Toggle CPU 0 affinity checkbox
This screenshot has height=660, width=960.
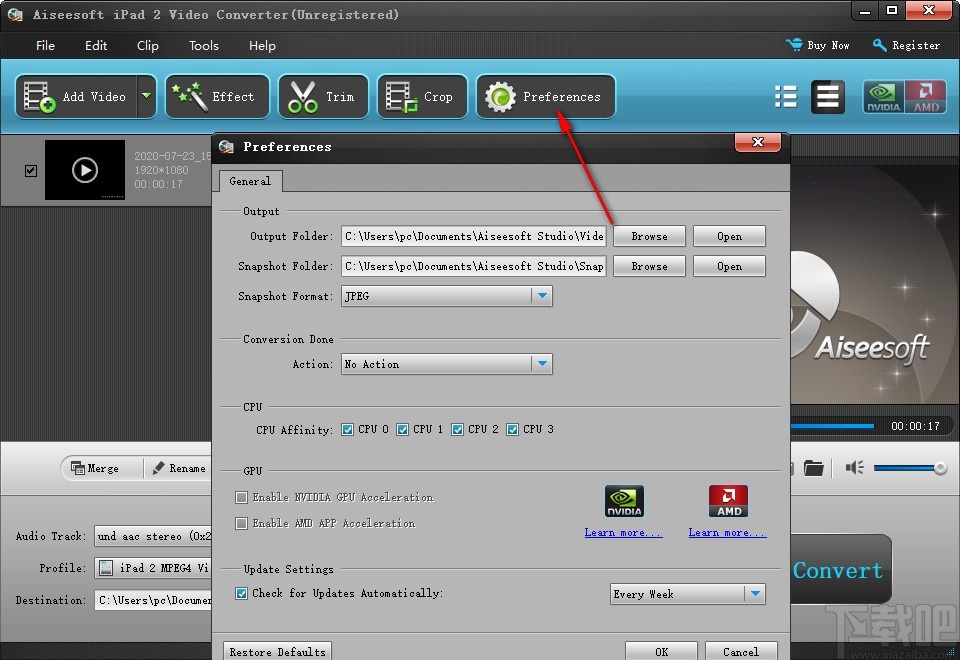pos(347,430)
